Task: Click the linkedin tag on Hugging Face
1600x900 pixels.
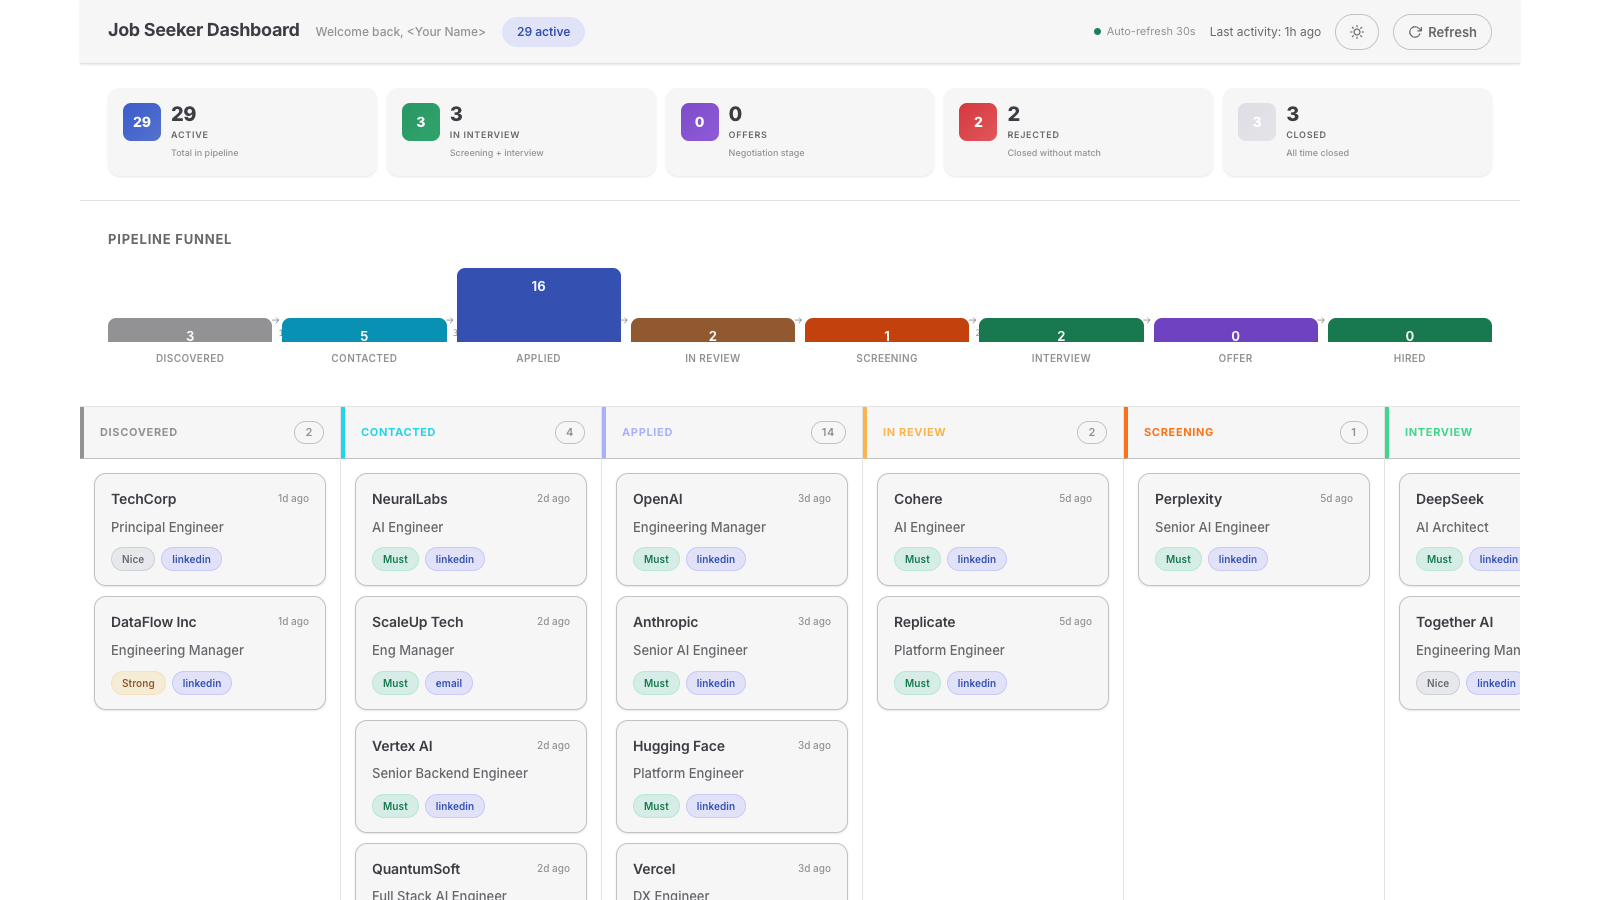Action: tap(716, 806)
